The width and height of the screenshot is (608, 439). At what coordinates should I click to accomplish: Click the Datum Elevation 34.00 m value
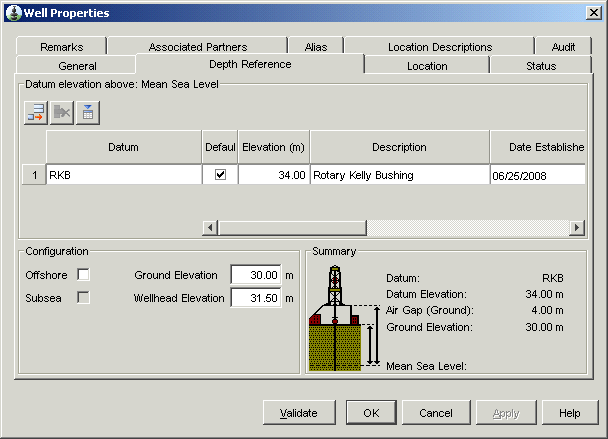click(x=544, y=294)
